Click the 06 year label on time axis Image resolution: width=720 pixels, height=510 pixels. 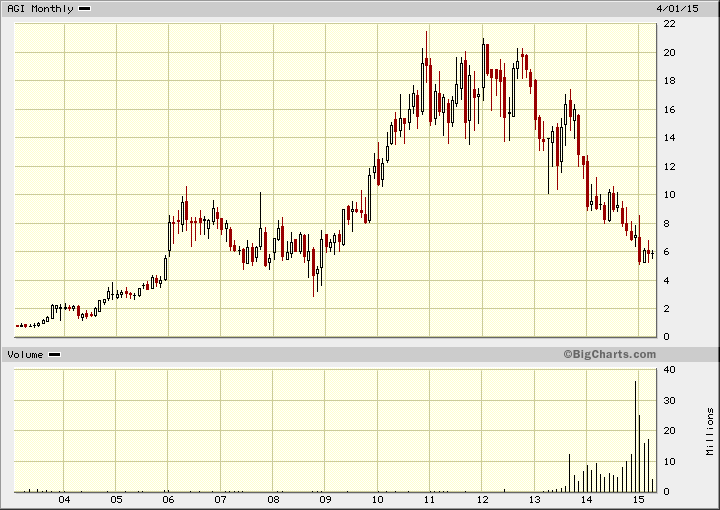[x=169, y=500]
